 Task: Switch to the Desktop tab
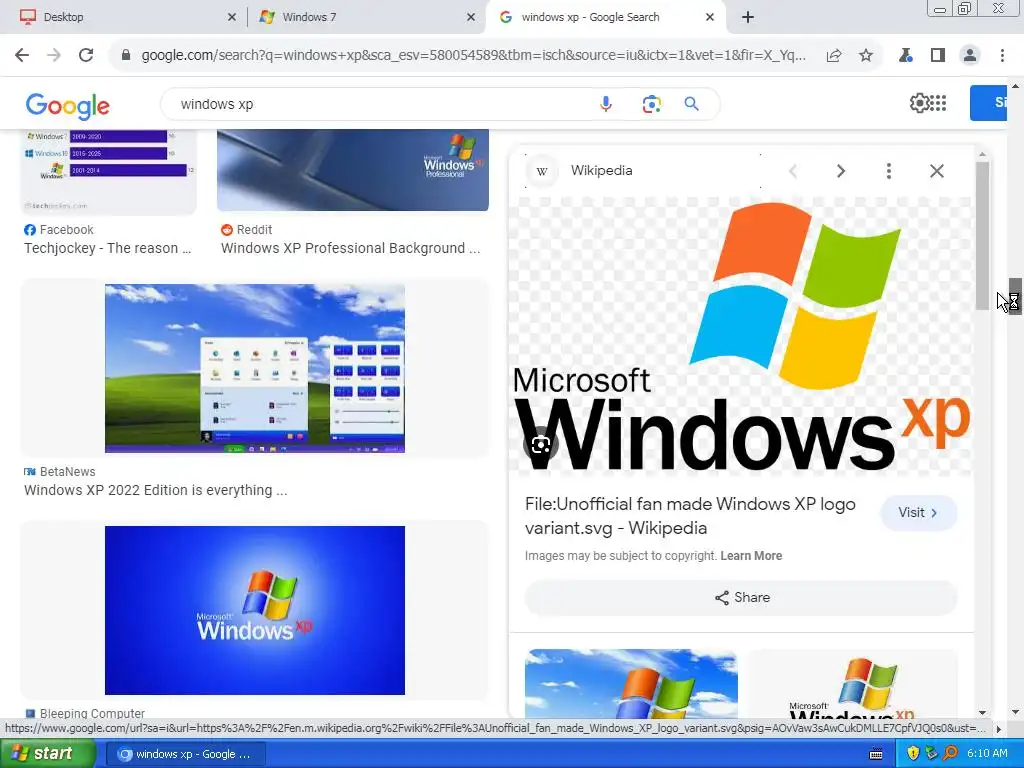[122, 17]
